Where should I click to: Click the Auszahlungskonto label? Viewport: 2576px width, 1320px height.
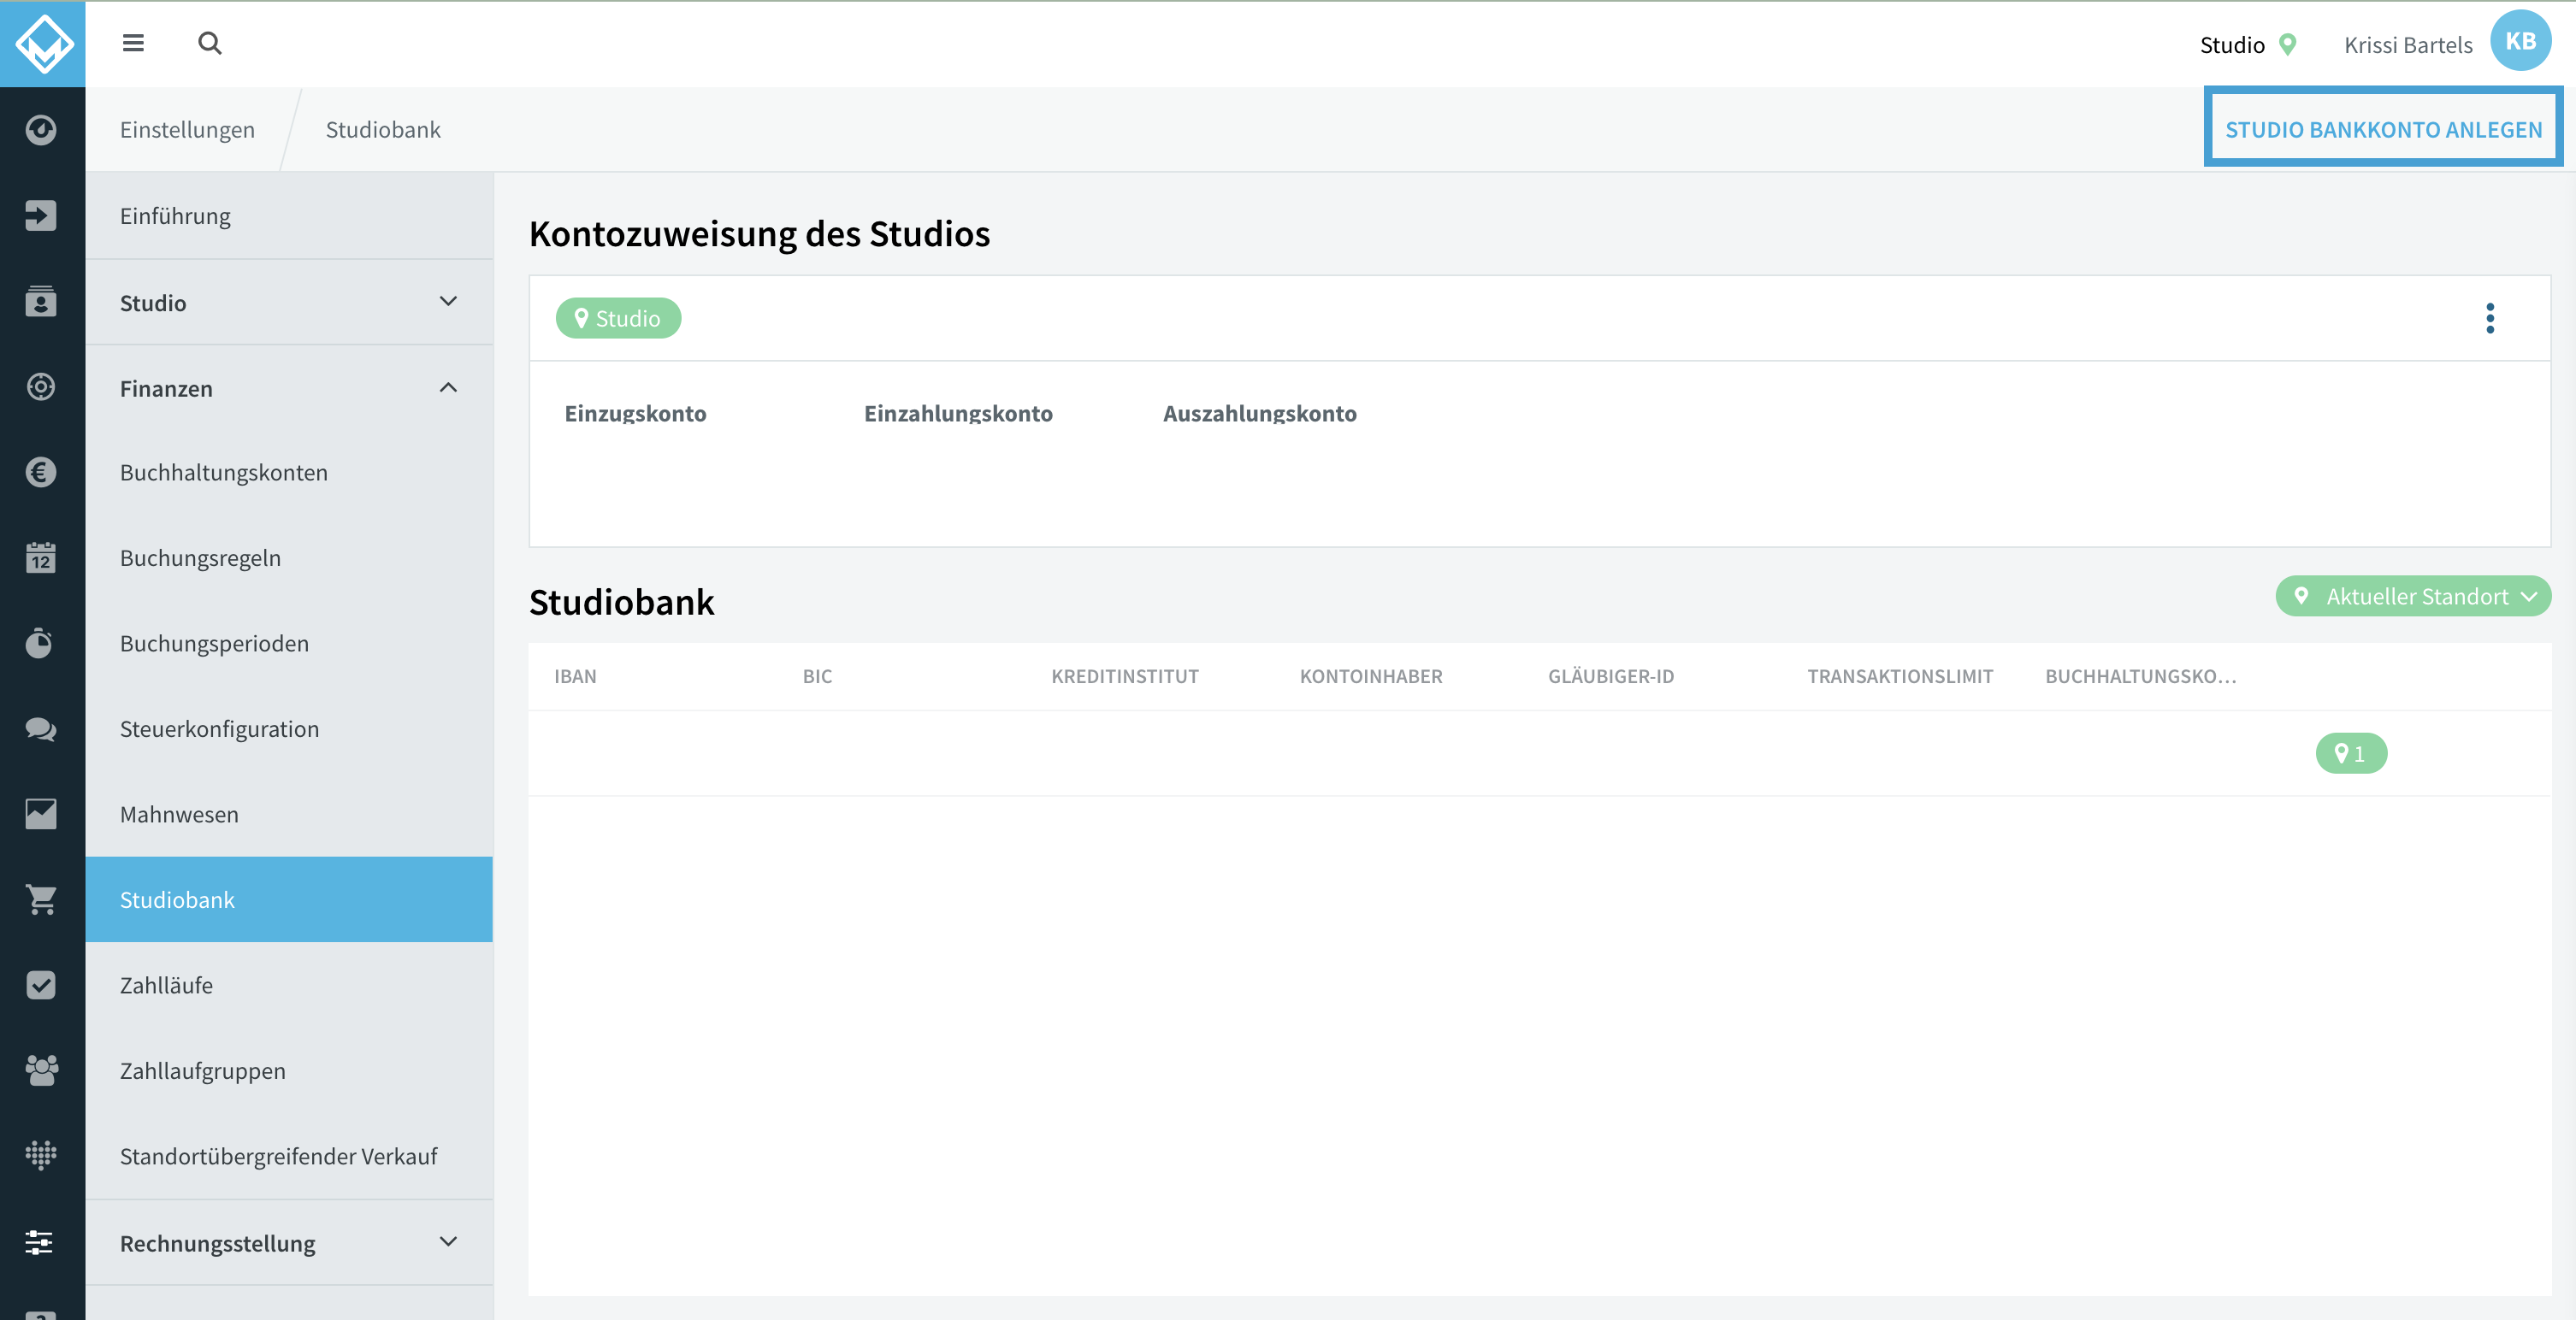pyautogui.click(x=1259, y=413)
